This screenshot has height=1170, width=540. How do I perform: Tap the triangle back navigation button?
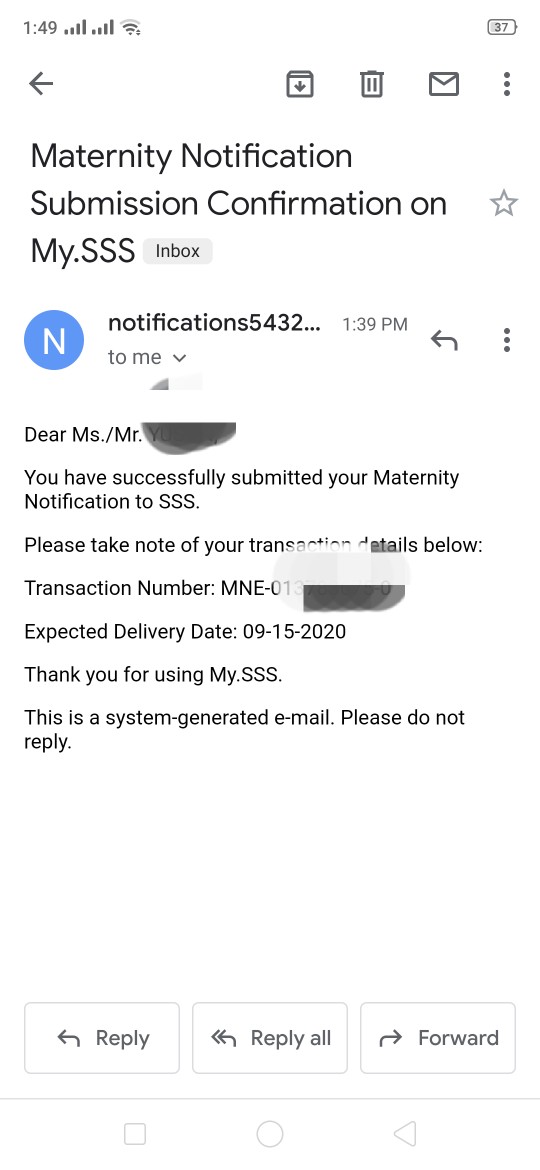point(404,1134)
